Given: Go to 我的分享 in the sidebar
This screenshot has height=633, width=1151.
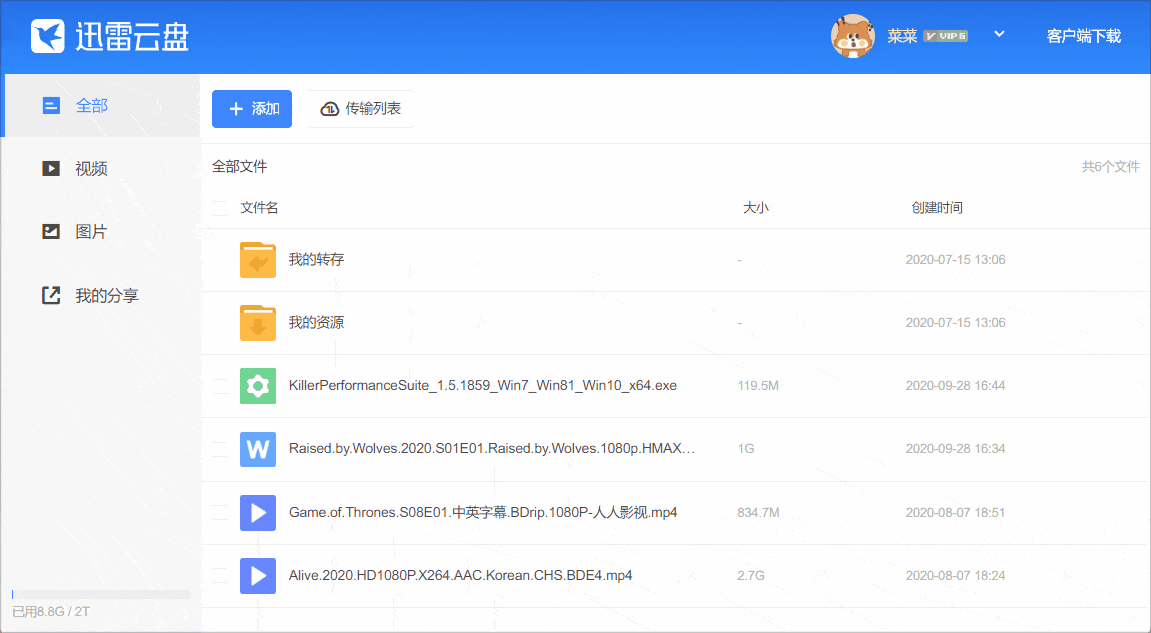Looking at the screenshot, I should [105, 296].
